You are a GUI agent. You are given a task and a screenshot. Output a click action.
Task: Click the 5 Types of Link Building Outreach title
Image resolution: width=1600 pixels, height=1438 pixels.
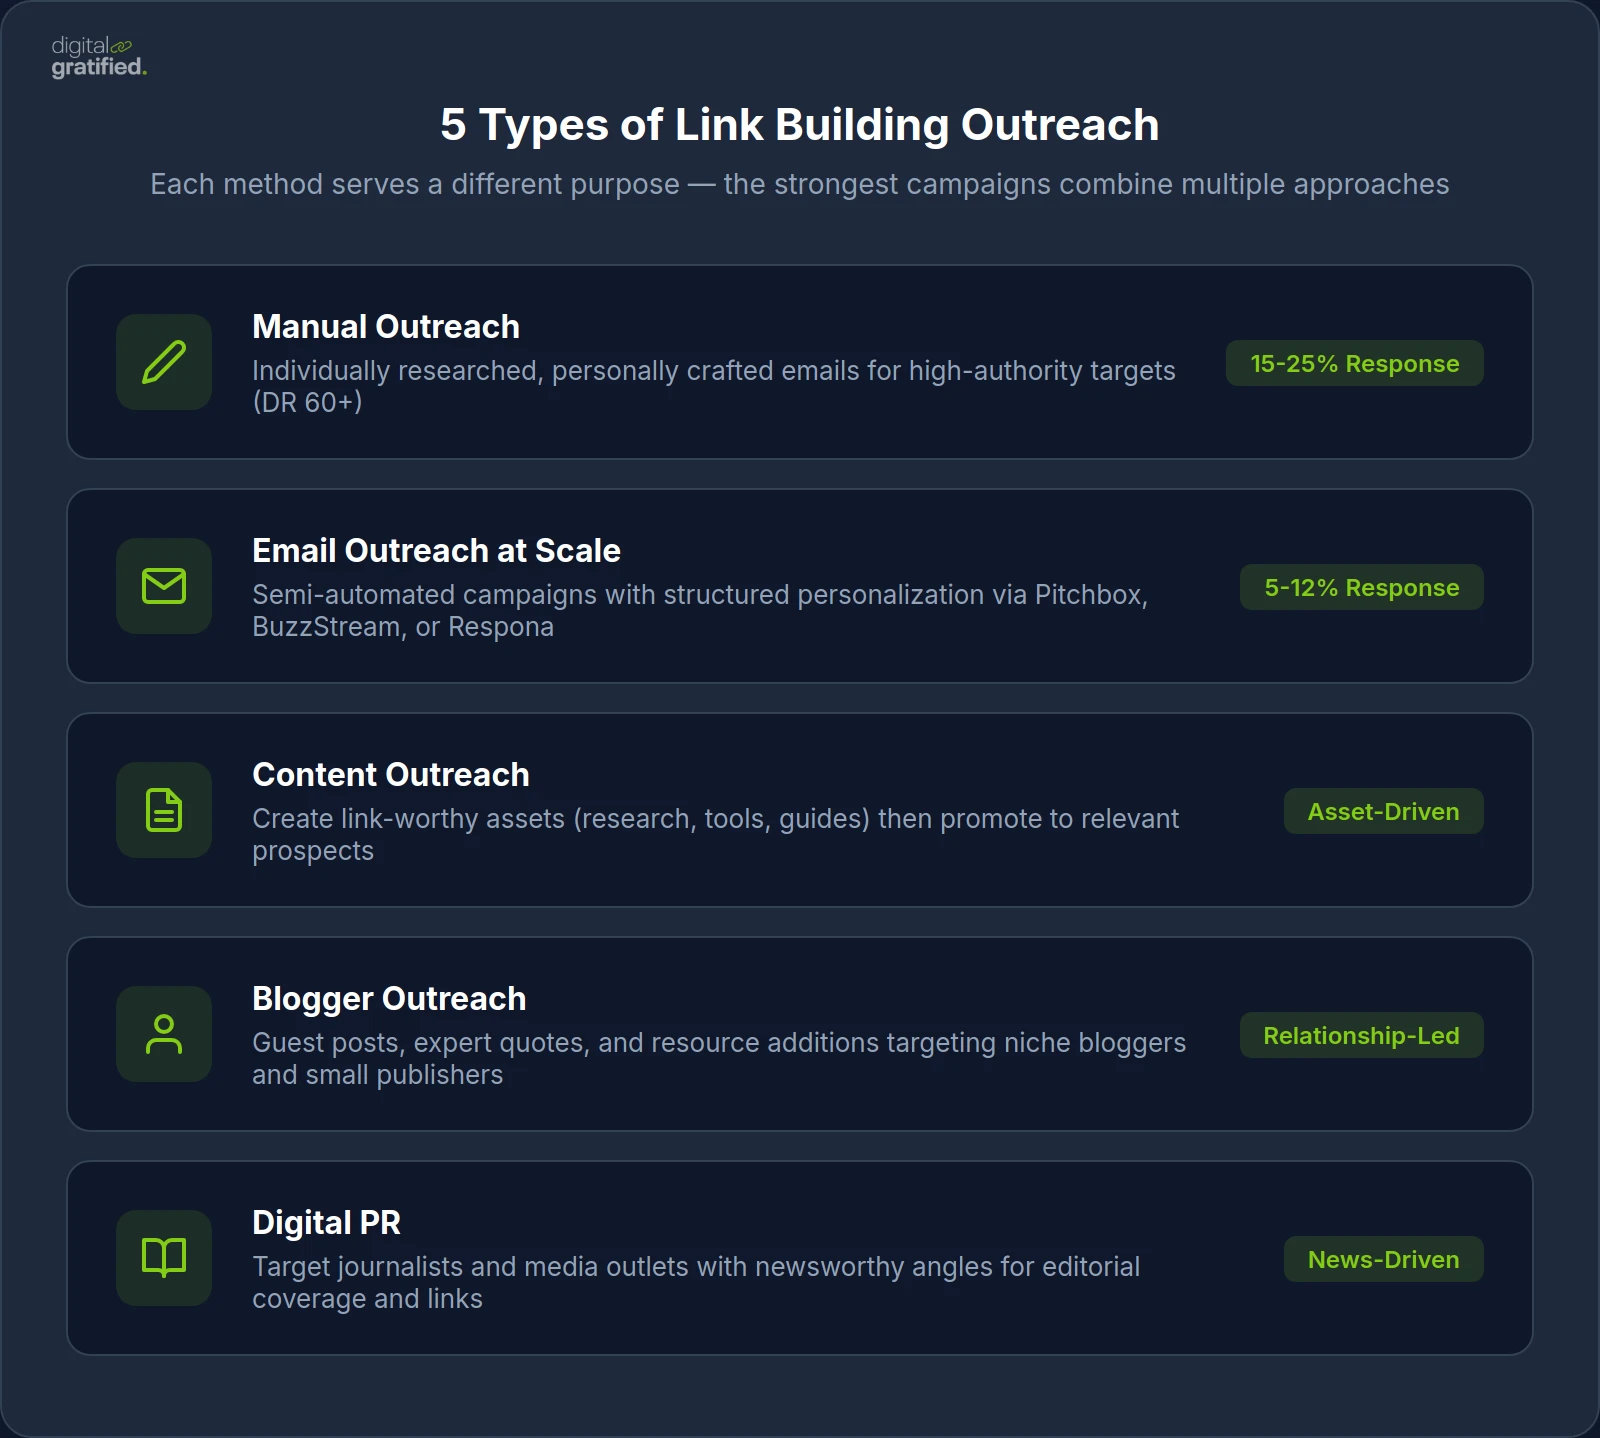tap(800, 125)
